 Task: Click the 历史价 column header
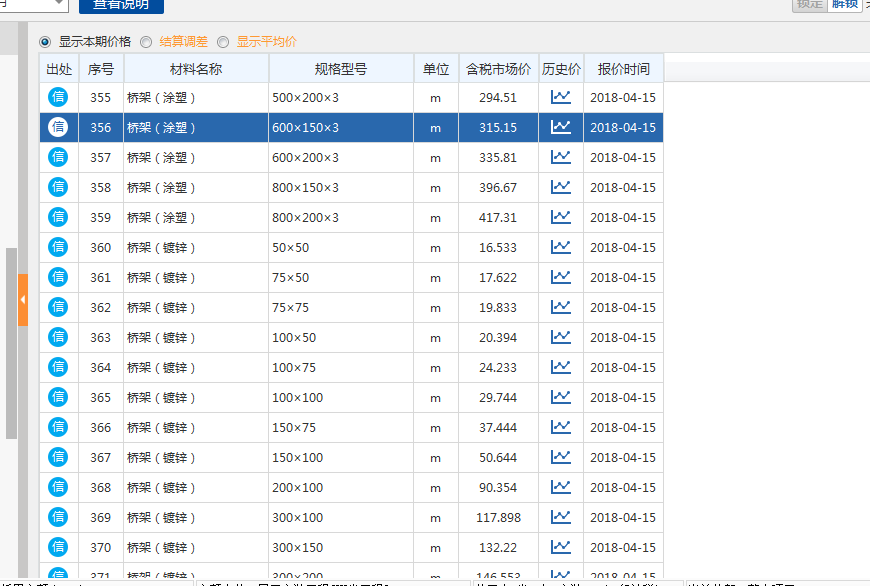pyautogui.click(x=561, y=69)
